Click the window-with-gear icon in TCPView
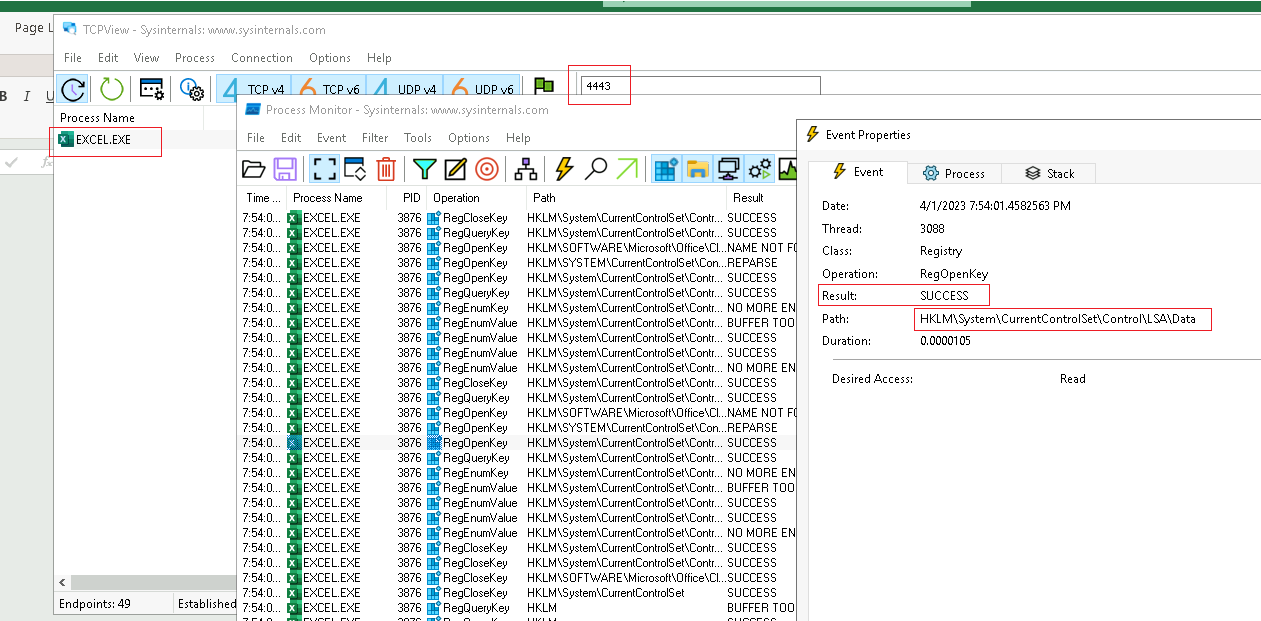This screenshot has height=621, width=1261. coord(152,89)
